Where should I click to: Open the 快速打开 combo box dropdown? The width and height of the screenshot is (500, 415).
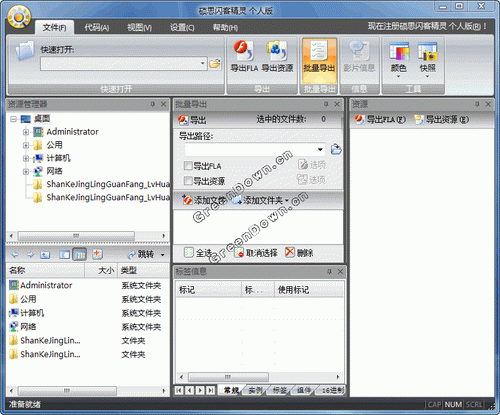202,63
